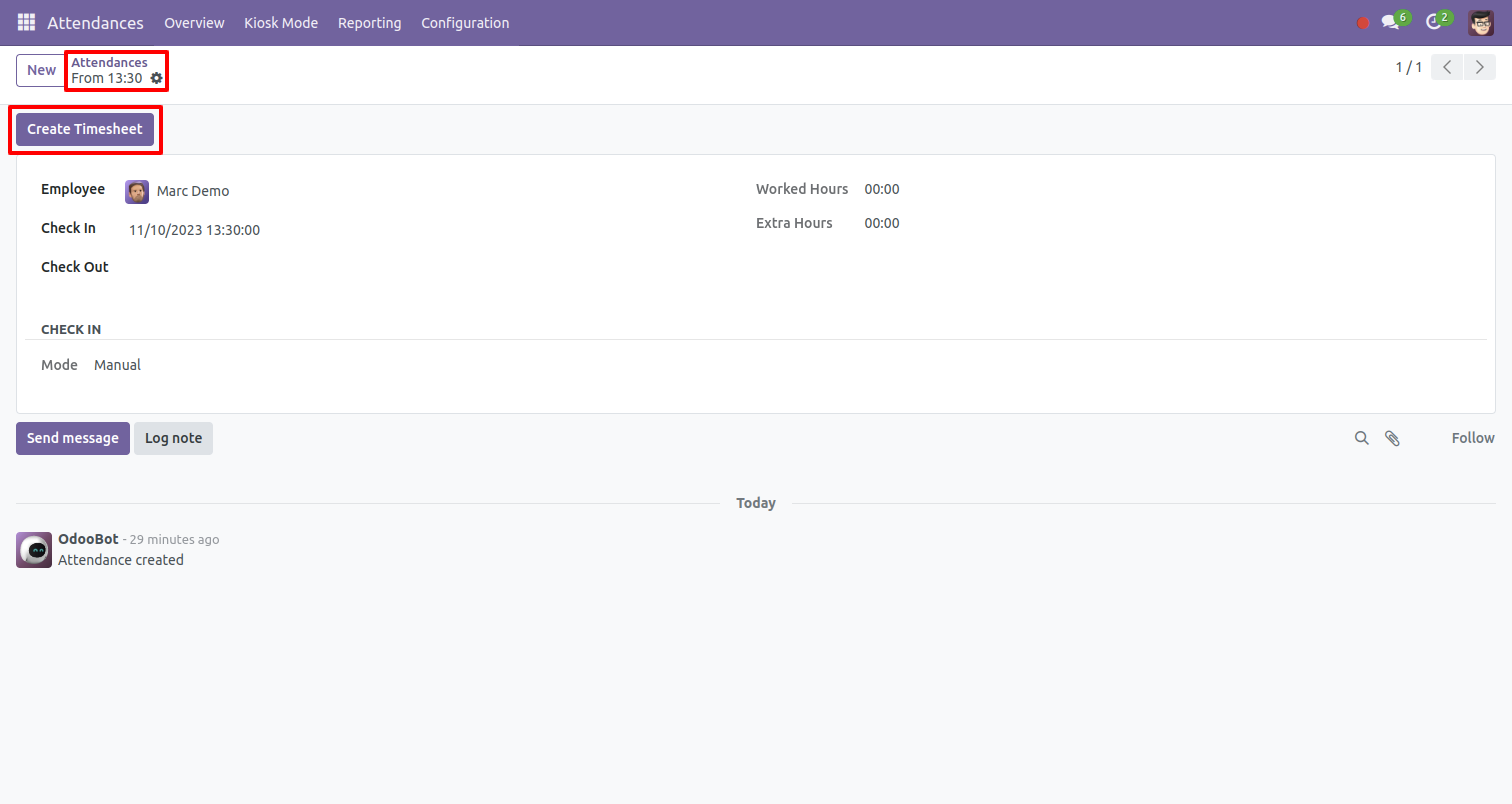Click the Log note button
1512x804 pixels.
click(x=173, y=438)
